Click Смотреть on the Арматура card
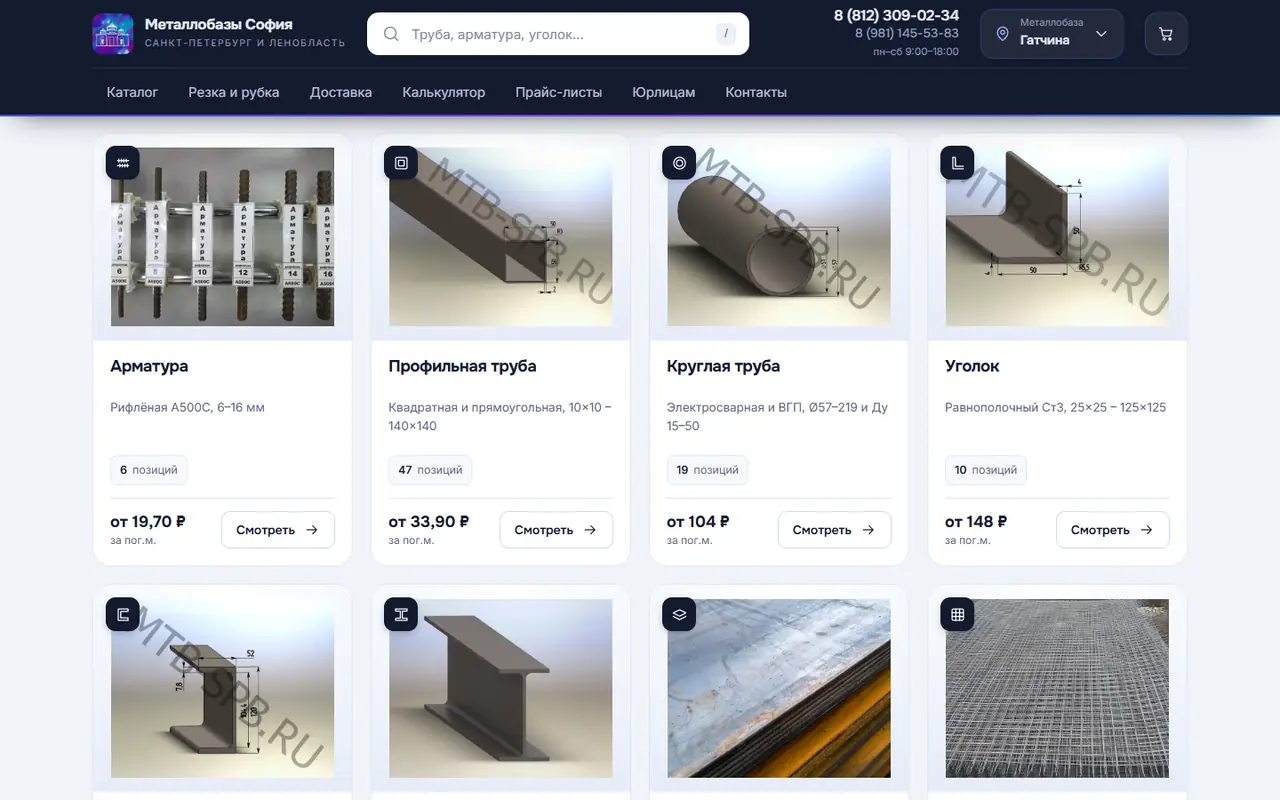1280x800 pixels. [278, 530]
